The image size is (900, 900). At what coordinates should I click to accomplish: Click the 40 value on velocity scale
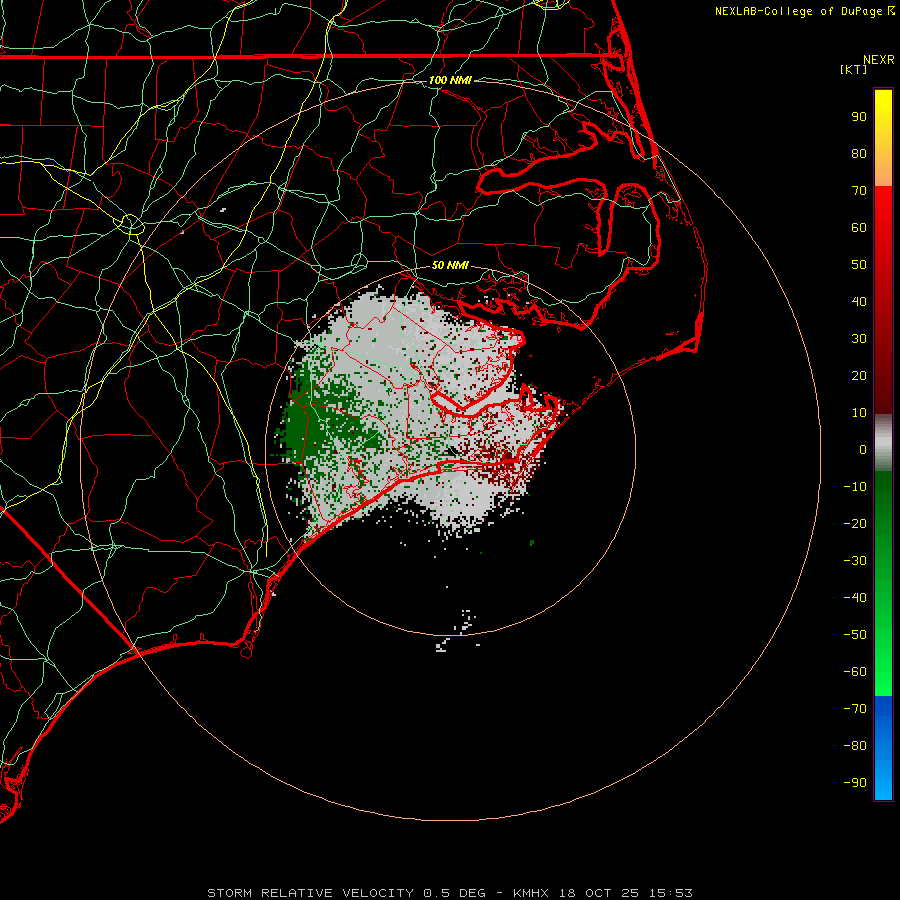tap(859, 301)
